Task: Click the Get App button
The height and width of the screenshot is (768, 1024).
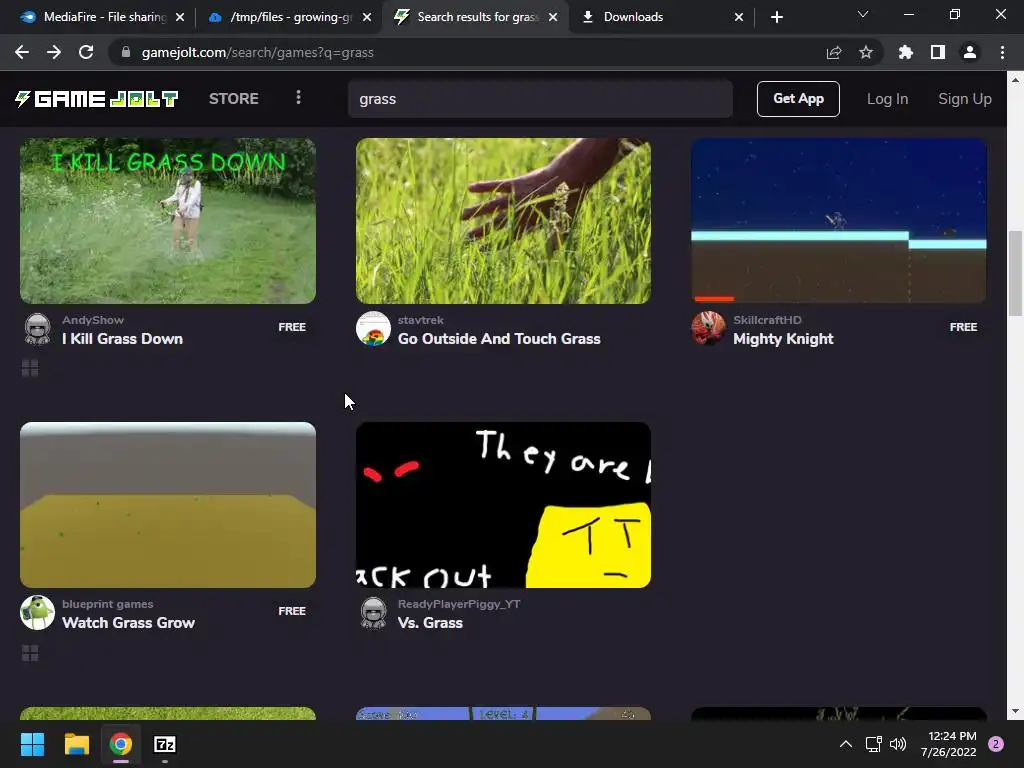Action: coord(798,99)
